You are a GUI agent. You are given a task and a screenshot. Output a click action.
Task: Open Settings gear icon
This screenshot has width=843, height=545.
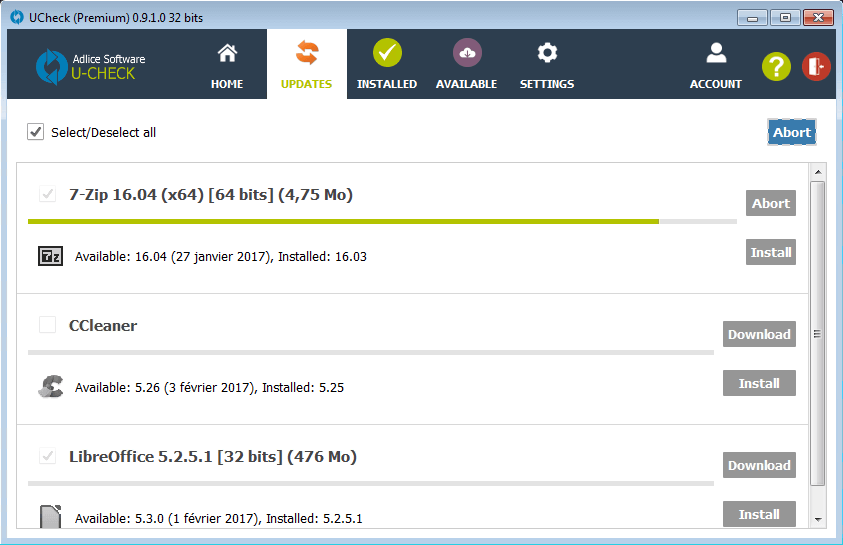(547, 53)
